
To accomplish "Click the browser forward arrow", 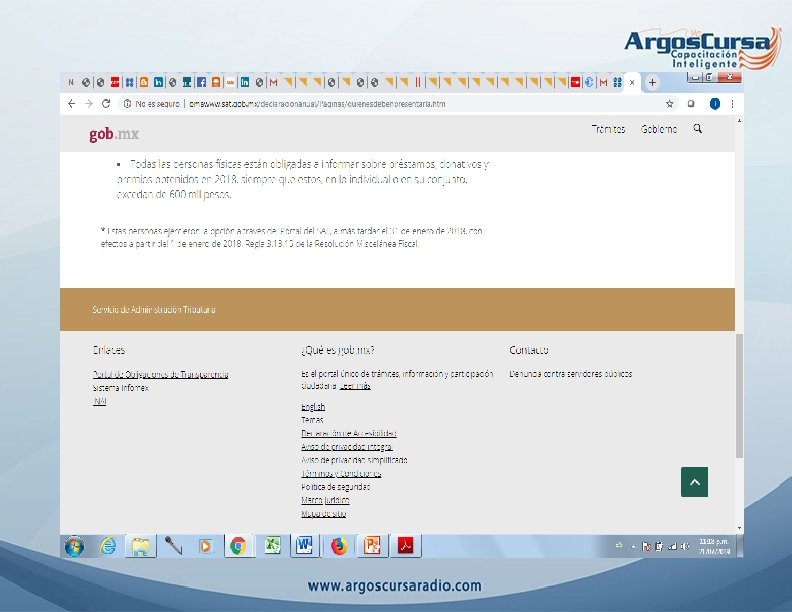I will tap(89, 104).
